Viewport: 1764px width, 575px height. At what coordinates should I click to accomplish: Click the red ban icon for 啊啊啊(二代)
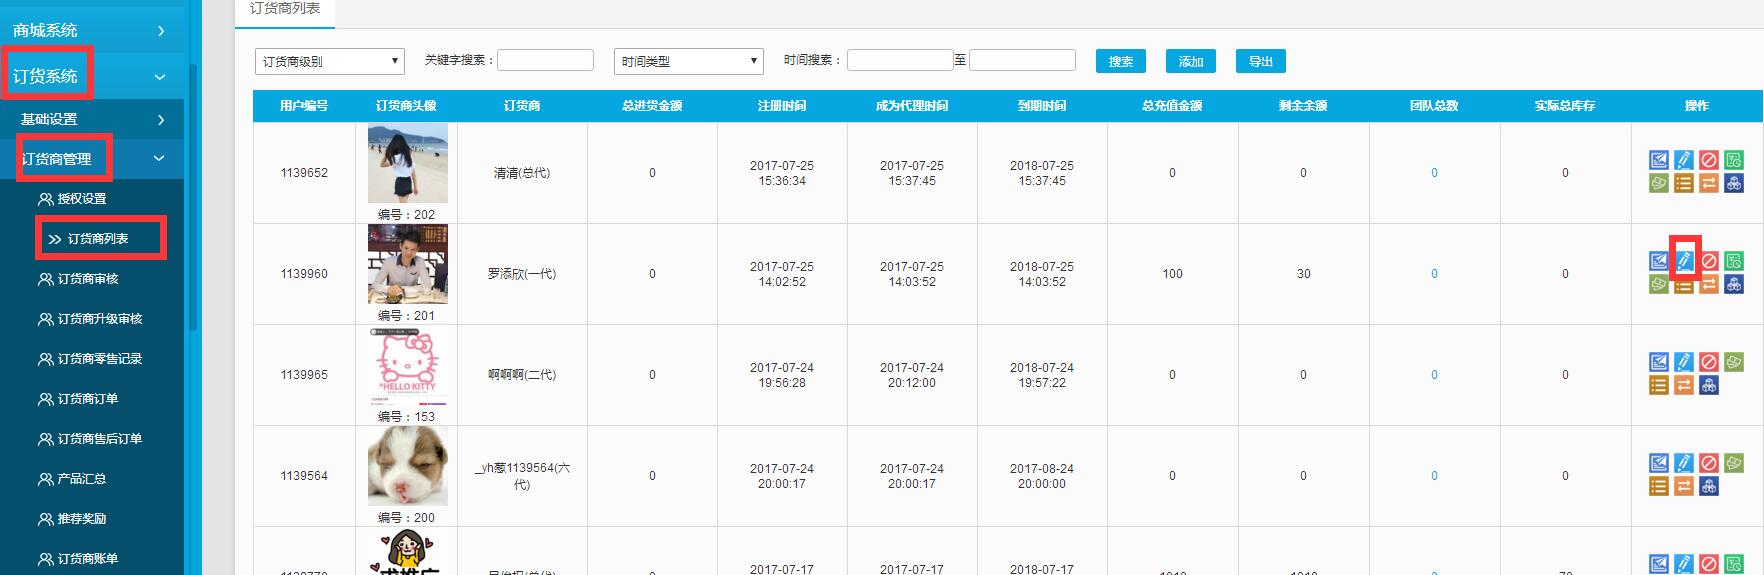1709,362
